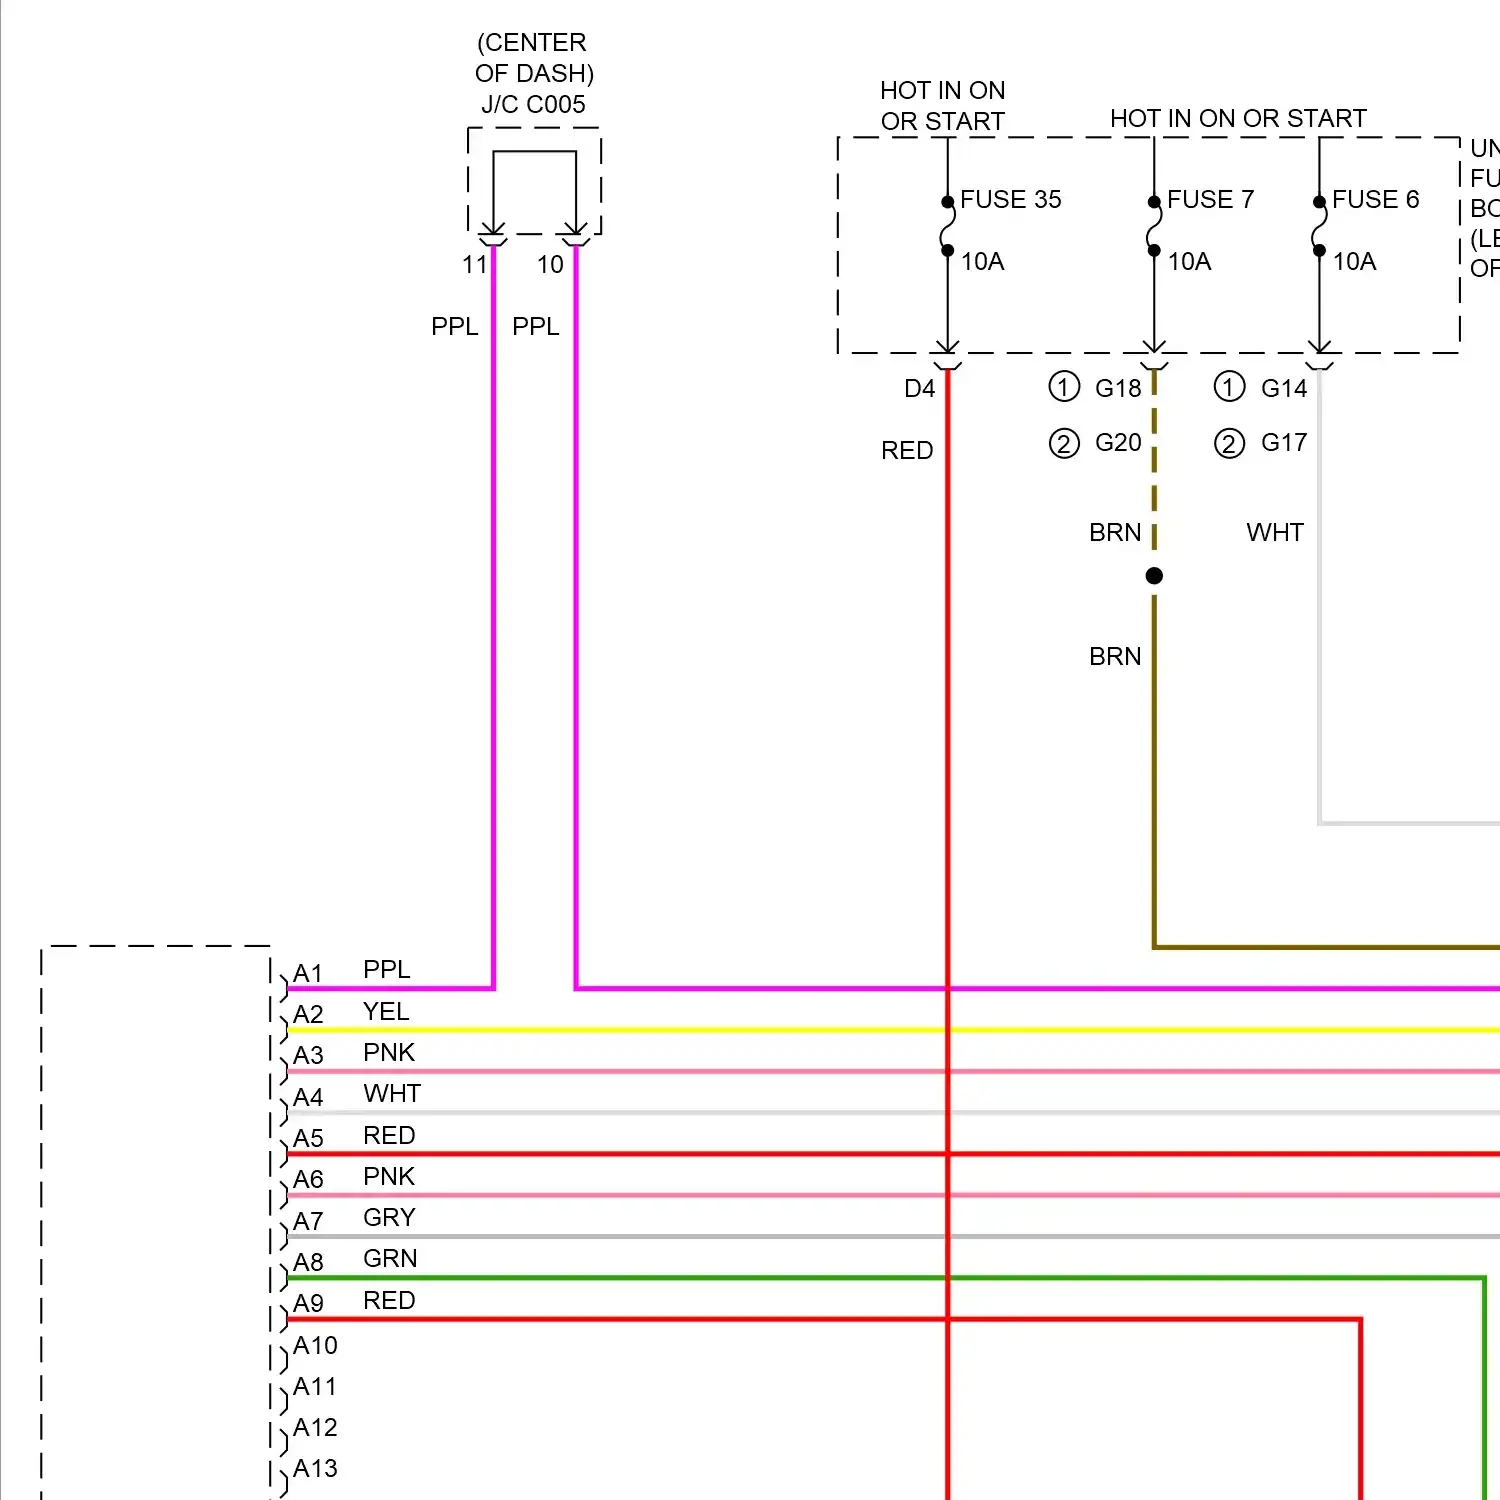Click the A5 RED wire label
Screen dimensions: 1500x1500
(x=389, y=1136)
